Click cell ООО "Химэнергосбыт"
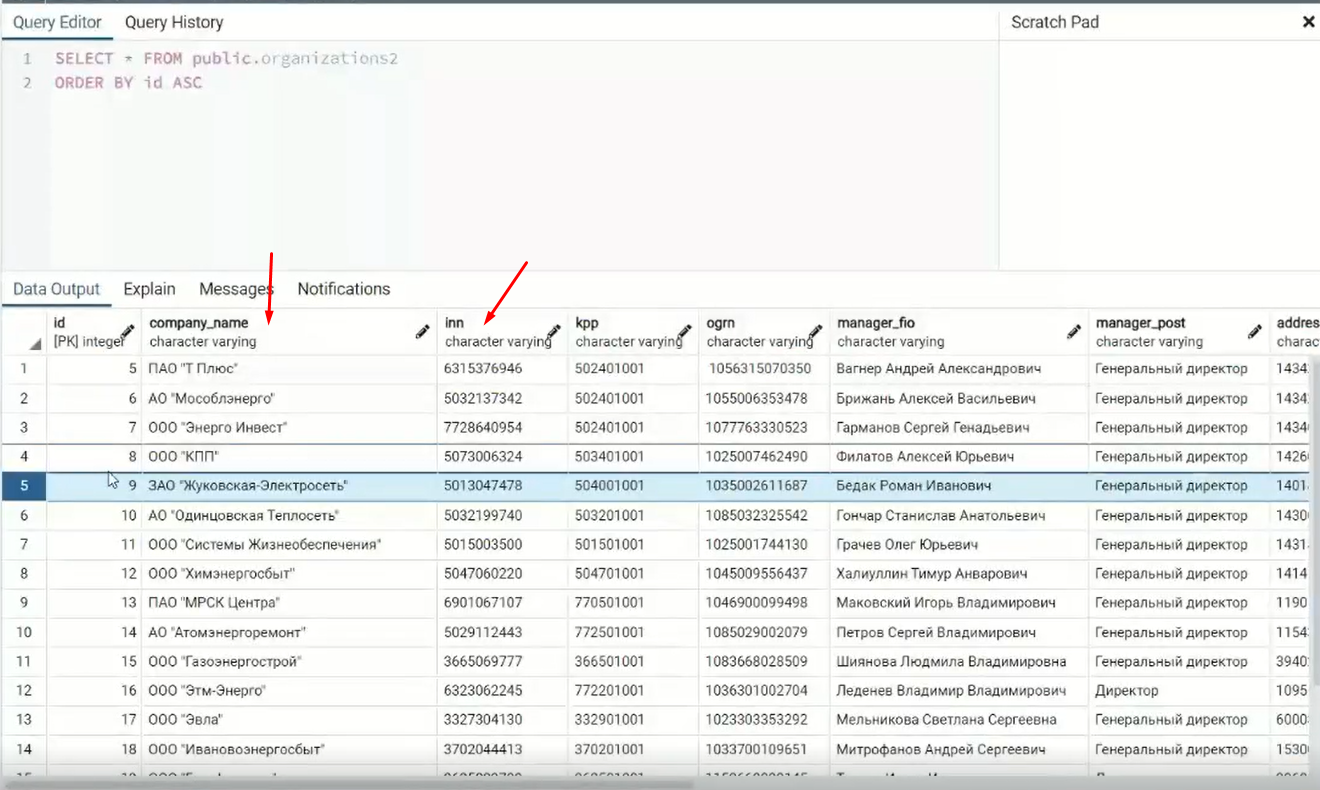The height and width of the screenshot is (790, 1320). pos(289,574)
